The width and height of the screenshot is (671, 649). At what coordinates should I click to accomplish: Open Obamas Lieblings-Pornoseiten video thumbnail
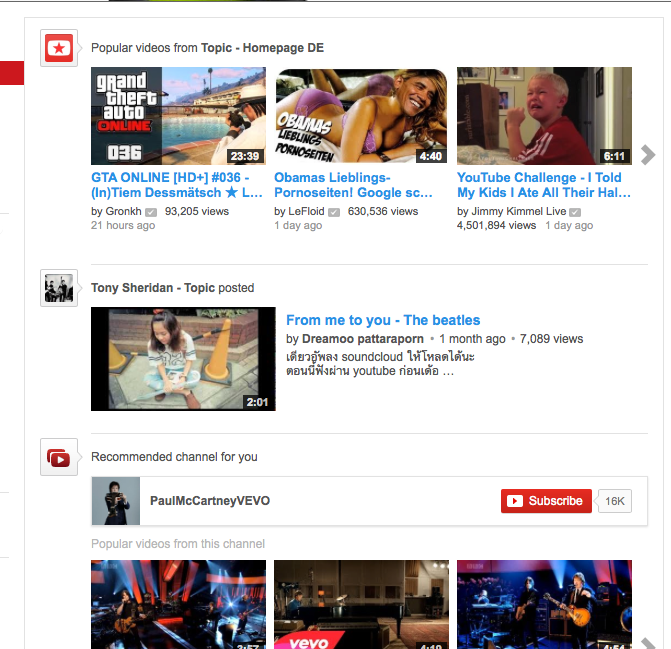coord(361,116)
